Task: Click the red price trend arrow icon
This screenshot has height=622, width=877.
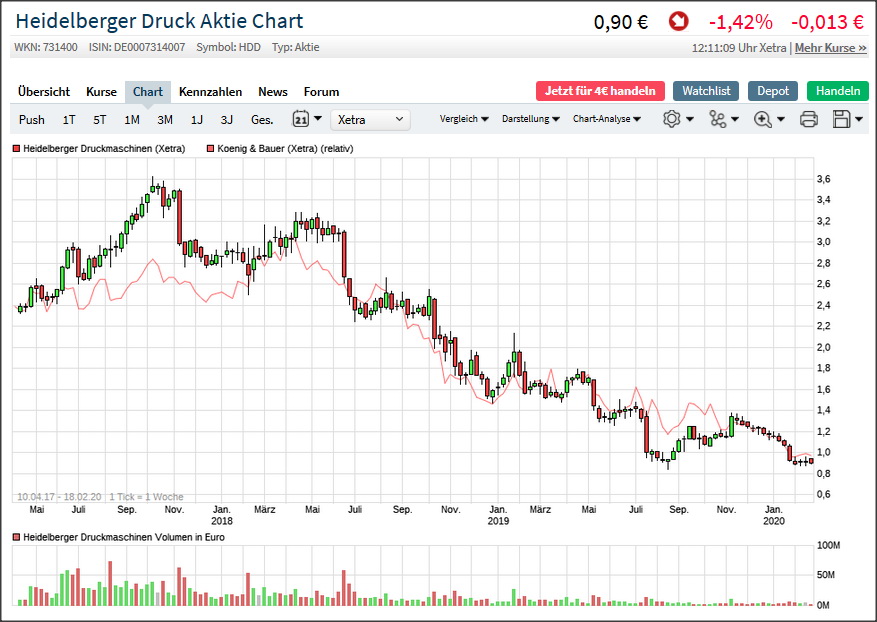Action: (x=678, y=22)
